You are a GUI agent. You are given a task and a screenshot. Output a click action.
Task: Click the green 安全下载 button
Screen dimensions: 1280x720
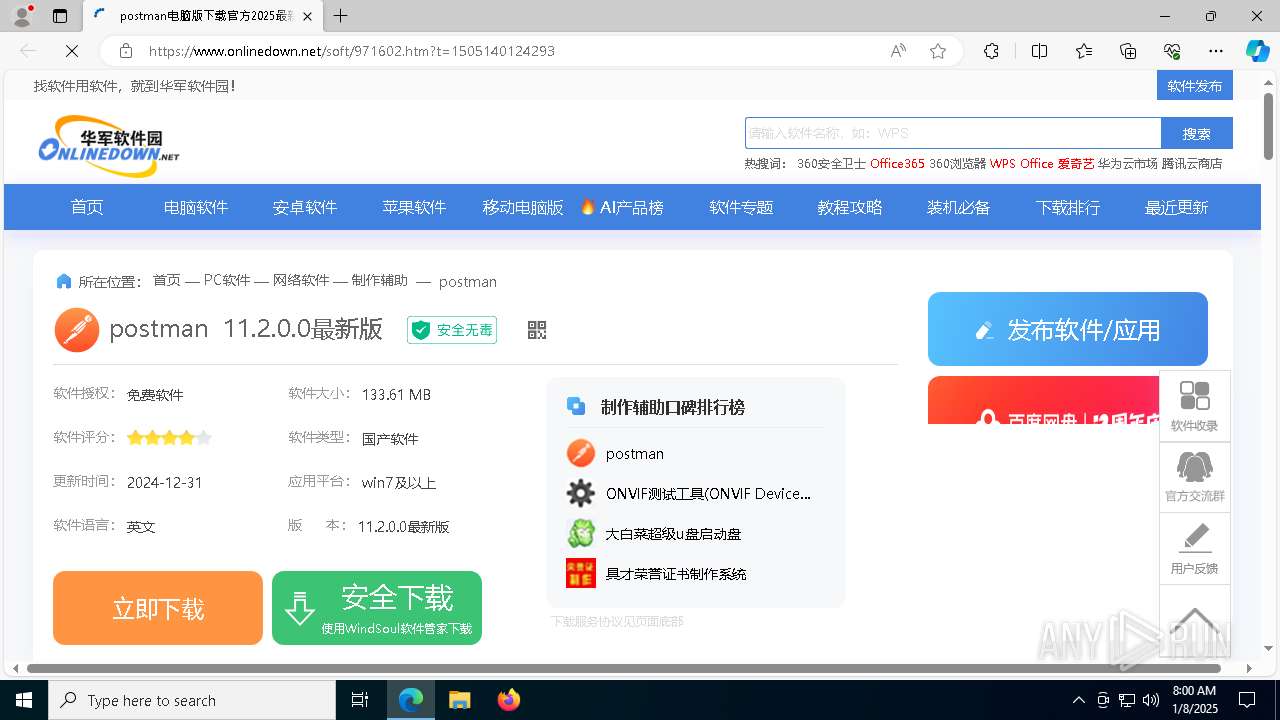tap(377, 608)
